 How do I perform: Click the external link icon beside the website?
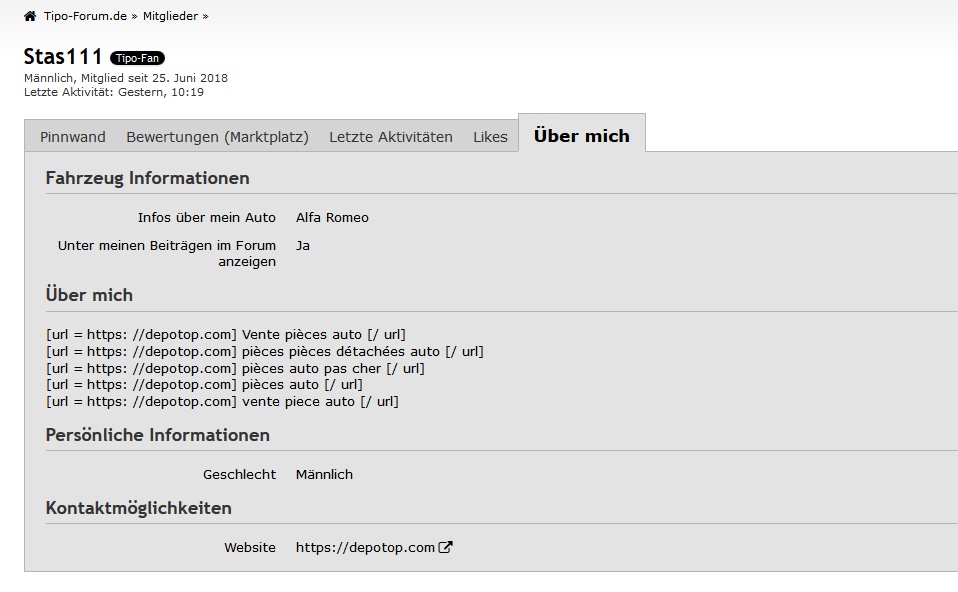click(x=446, y=547)
